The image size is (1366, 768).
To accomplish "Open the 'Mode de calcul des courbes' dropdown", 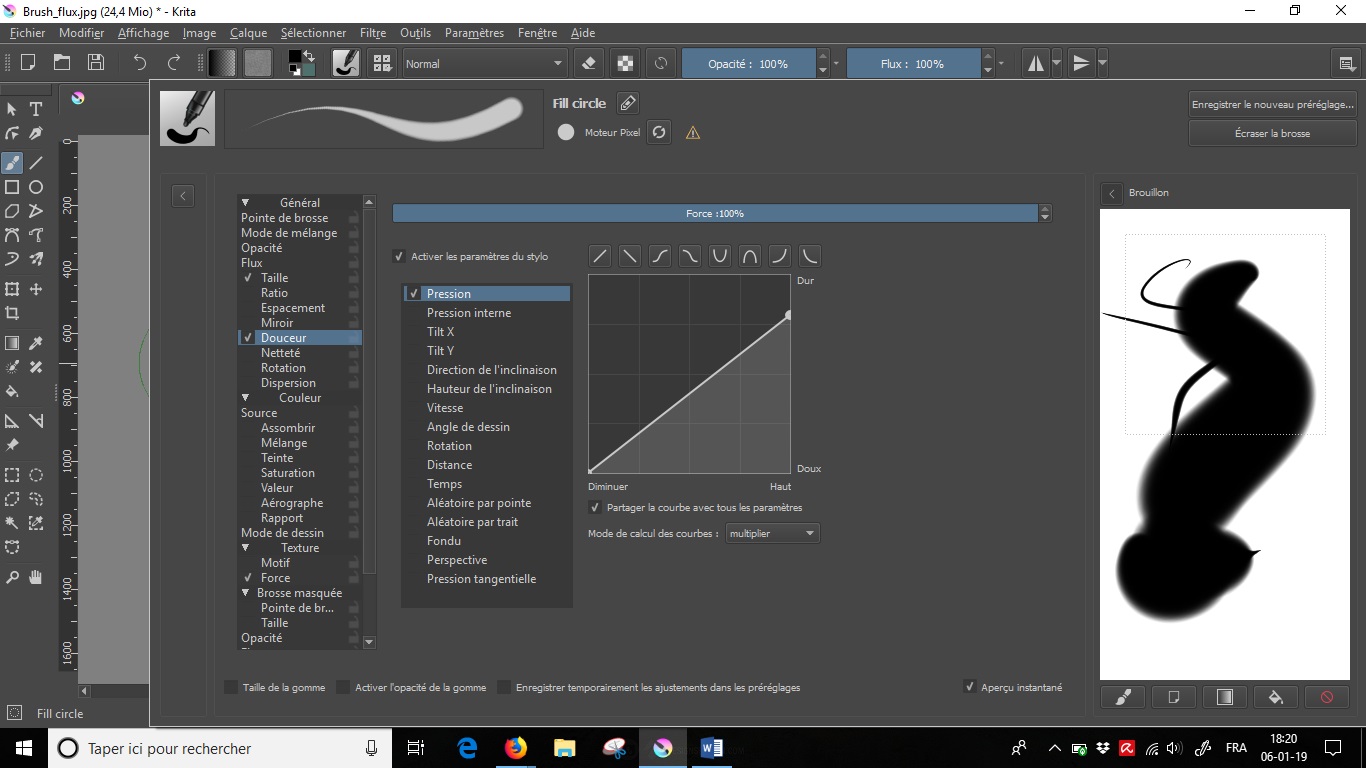I will click(x=772, y=533).
